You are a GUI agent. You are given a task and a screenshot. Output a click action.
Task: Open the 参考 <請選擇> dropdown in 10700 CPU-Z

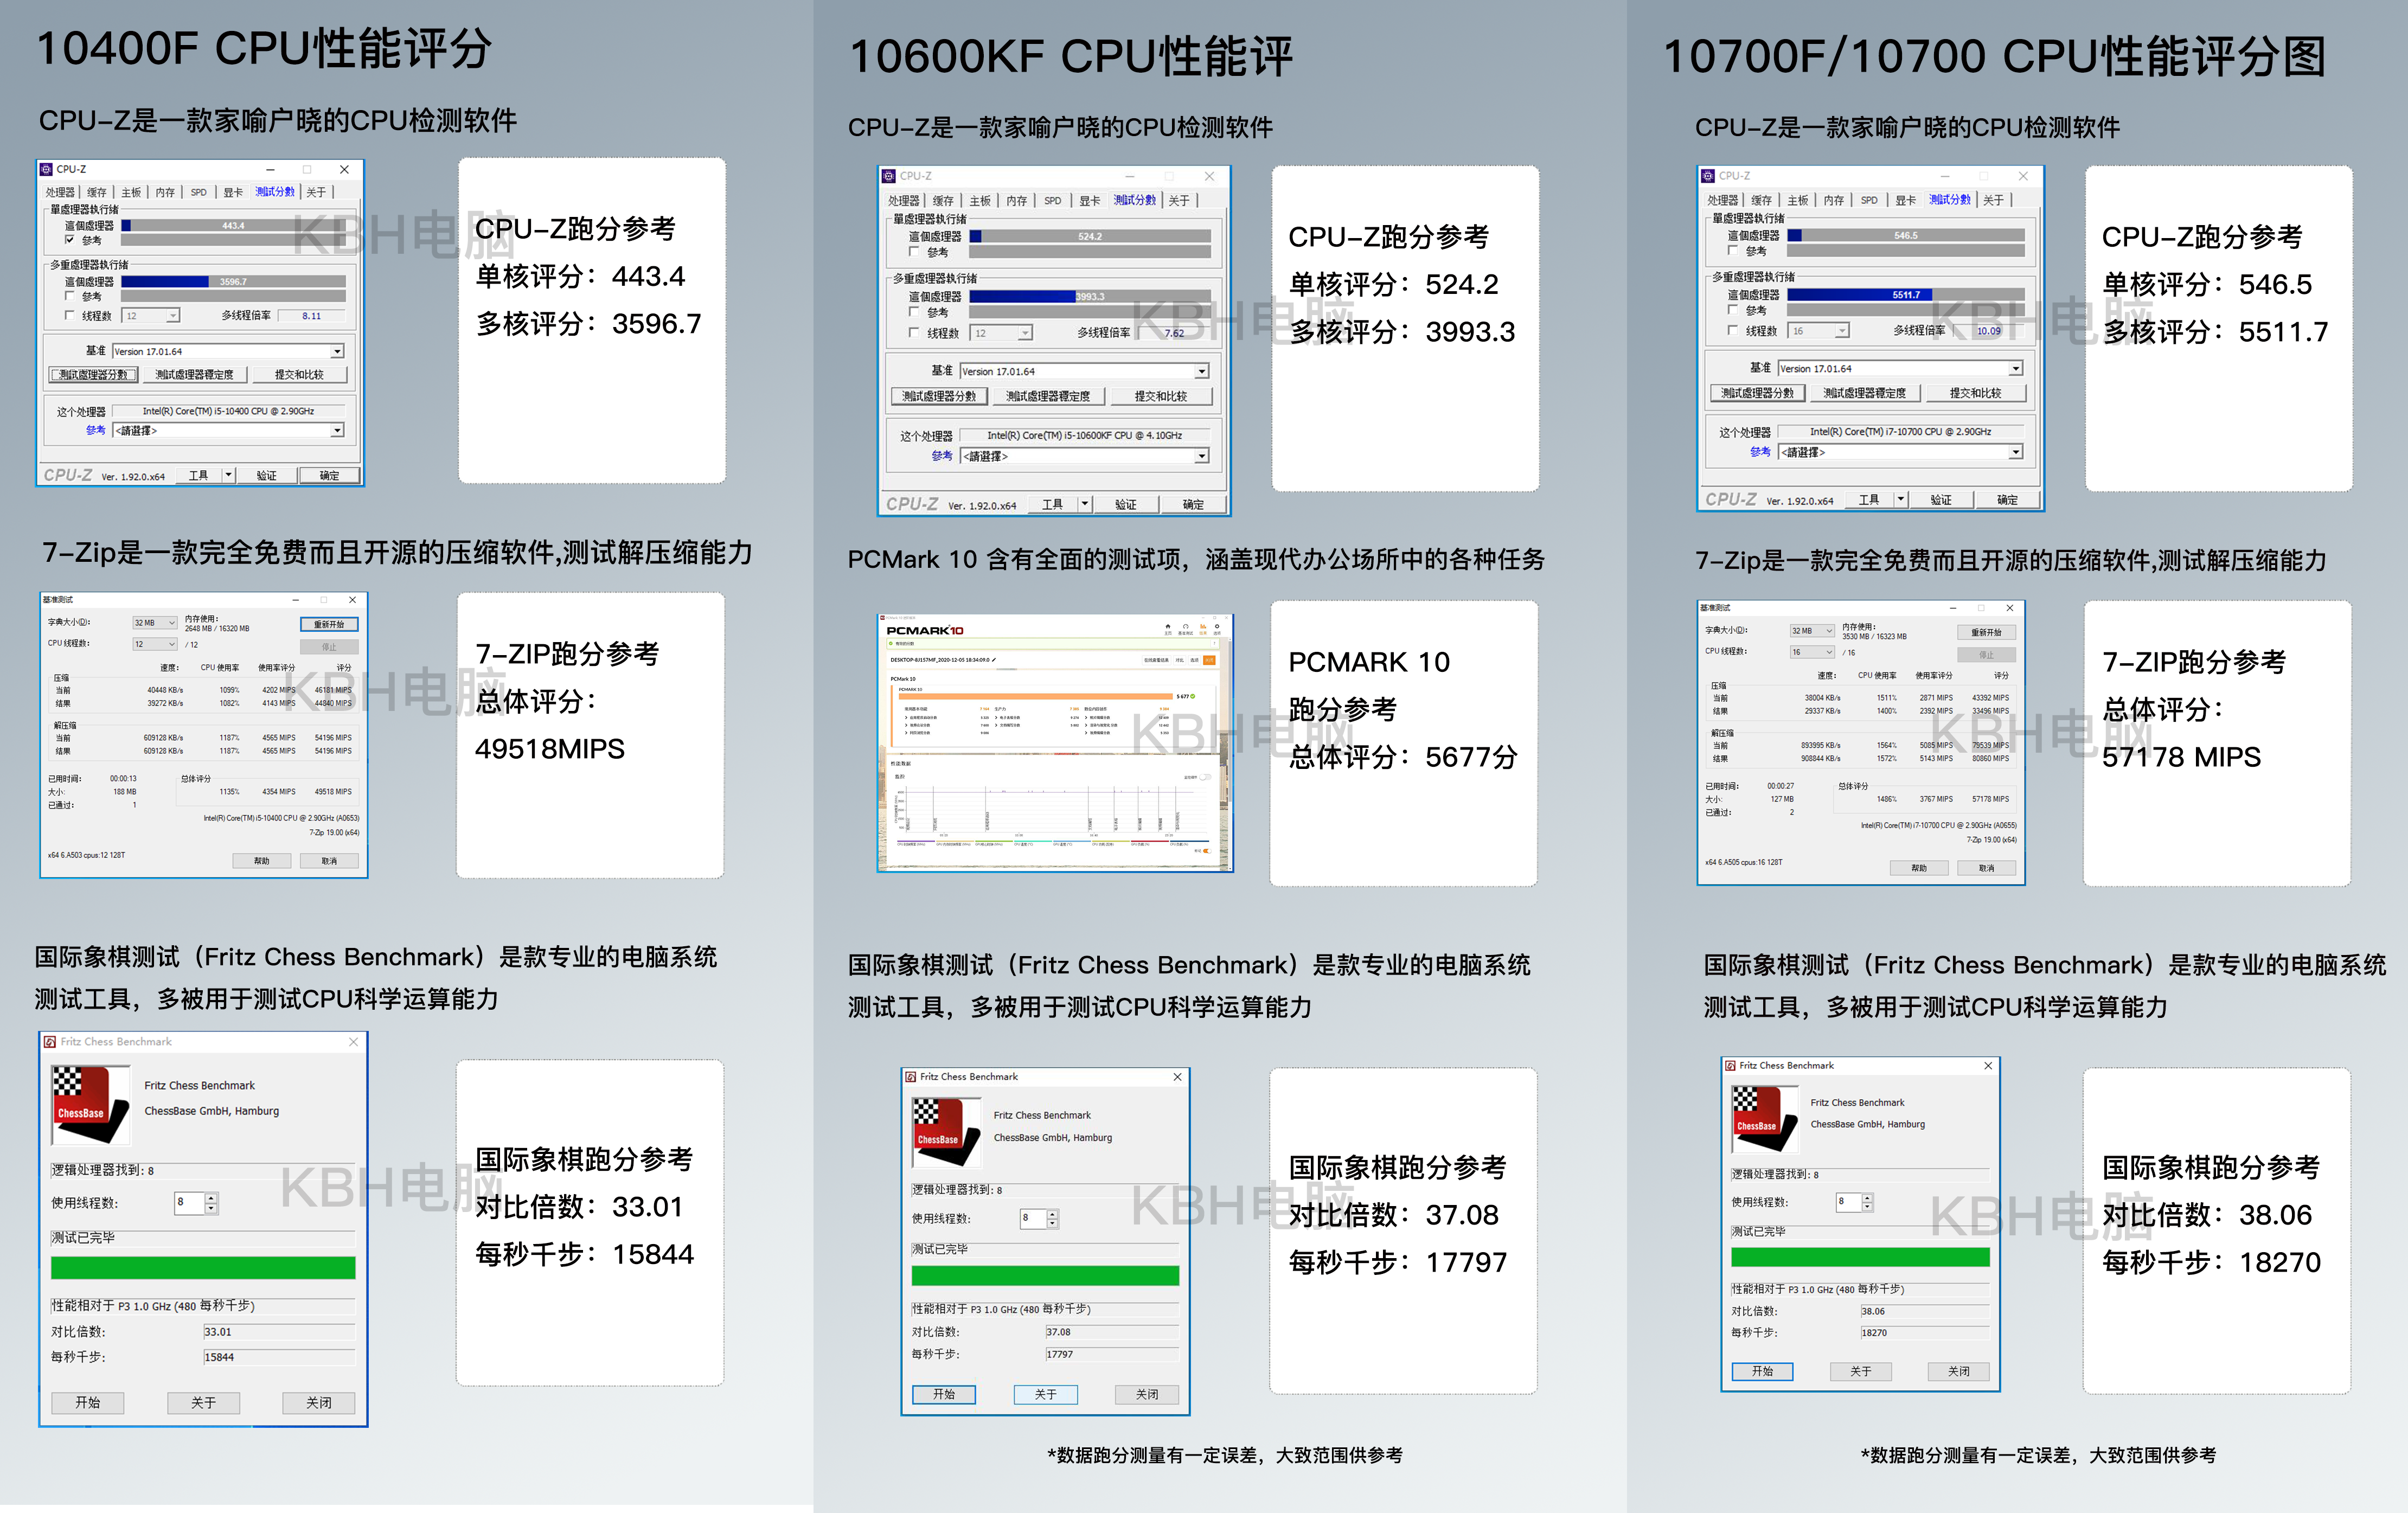point(1901,452)
